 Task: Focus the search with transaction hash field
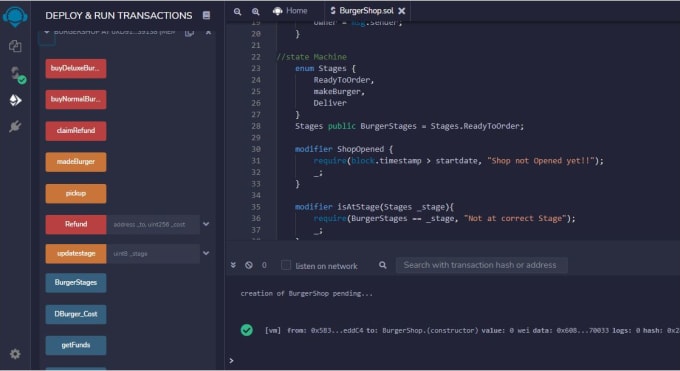click(x=481, y=265)
